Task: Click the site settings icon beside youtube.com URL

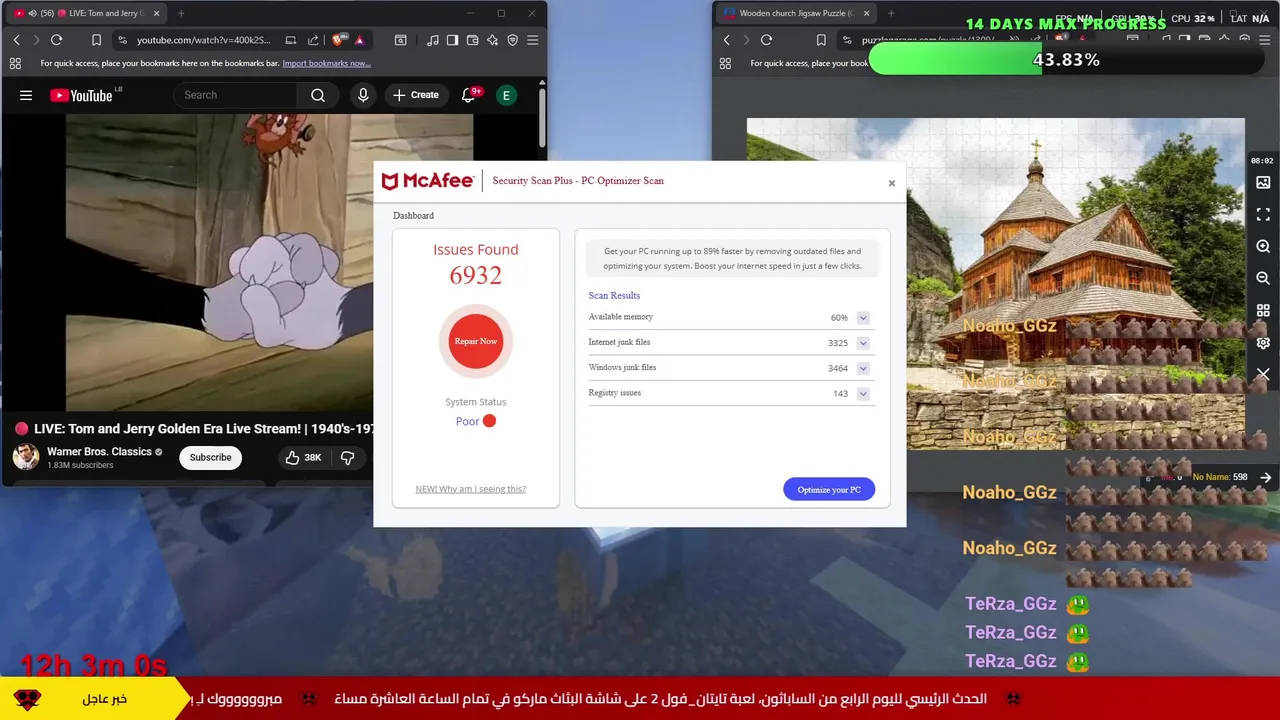Action: pyautogui.click(x=122, y=40)
